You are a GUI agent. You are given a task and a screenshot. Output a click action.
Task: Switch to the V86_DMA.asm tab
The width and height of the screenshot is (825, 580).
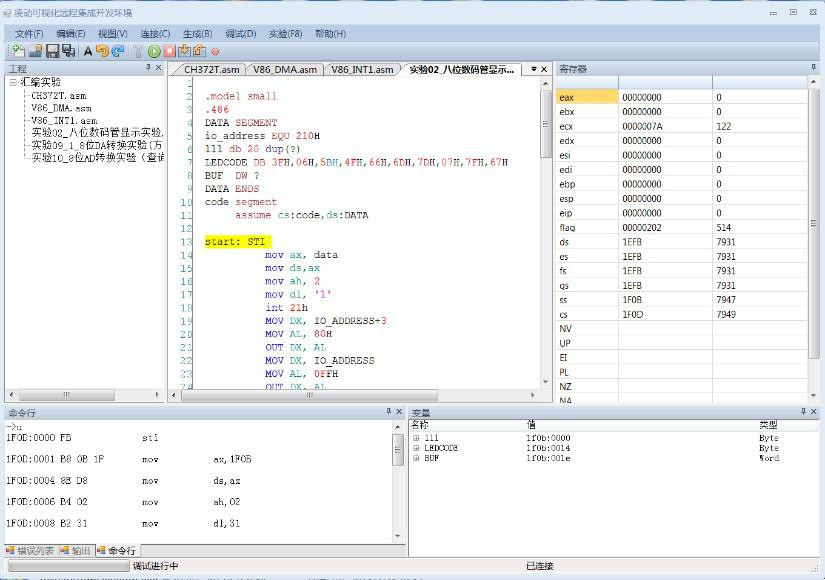285,70
